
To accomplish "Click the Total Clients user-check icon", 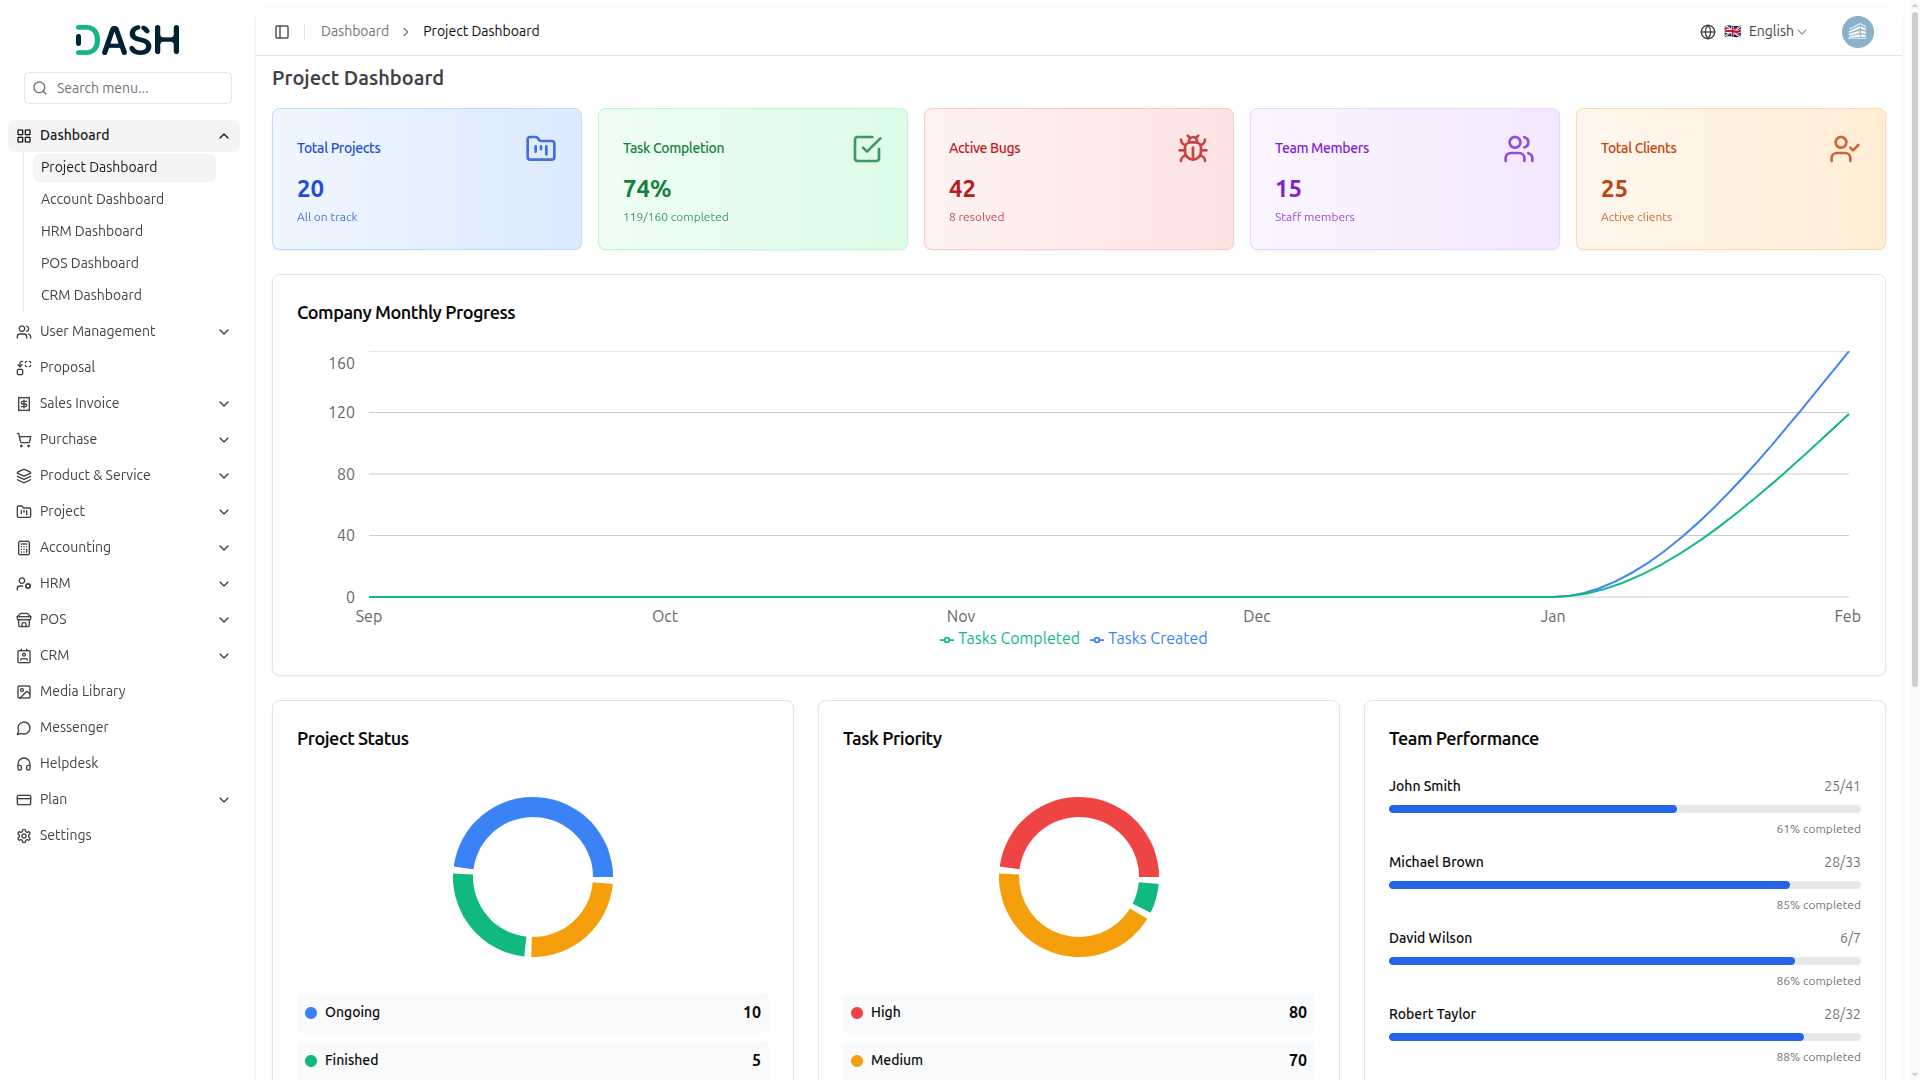I will coord(1845,149).
